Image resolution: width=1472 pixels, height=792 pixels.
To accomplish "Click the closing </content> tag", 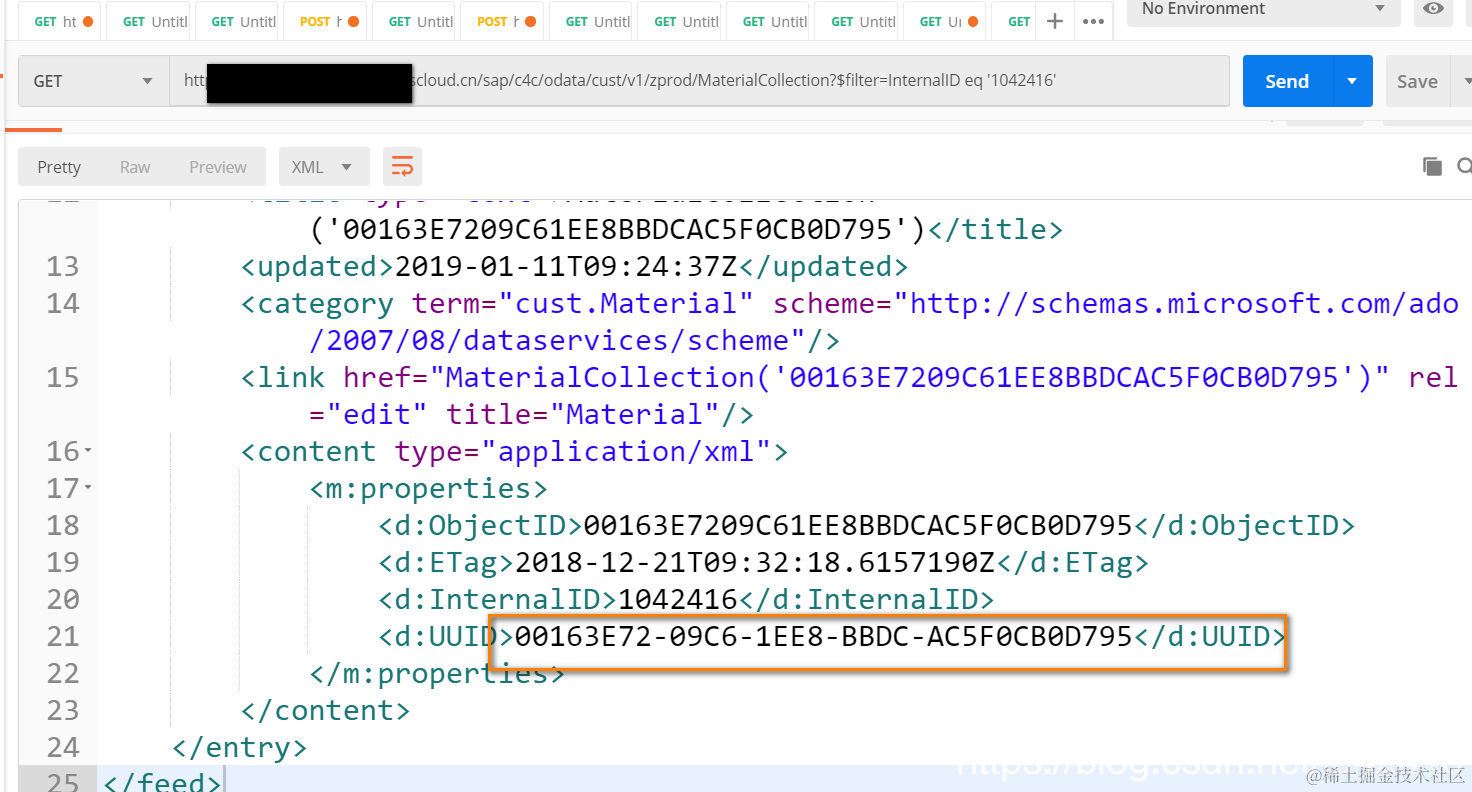I will click(x=325, y=710).
